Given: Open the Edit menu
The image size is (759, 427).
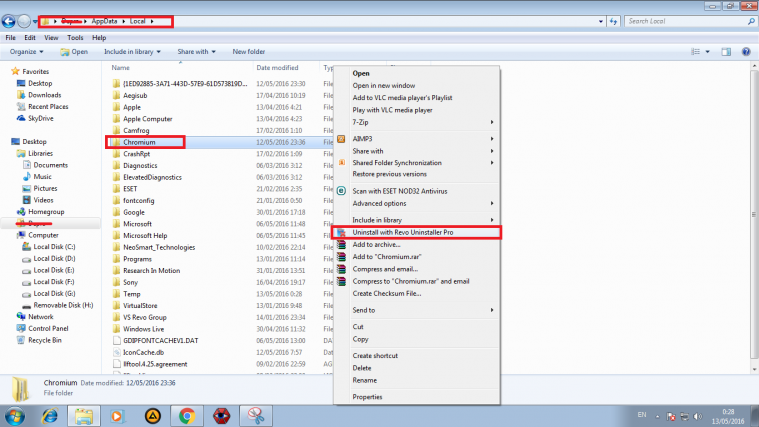Looking at the screenshot, I should point(30,38).
